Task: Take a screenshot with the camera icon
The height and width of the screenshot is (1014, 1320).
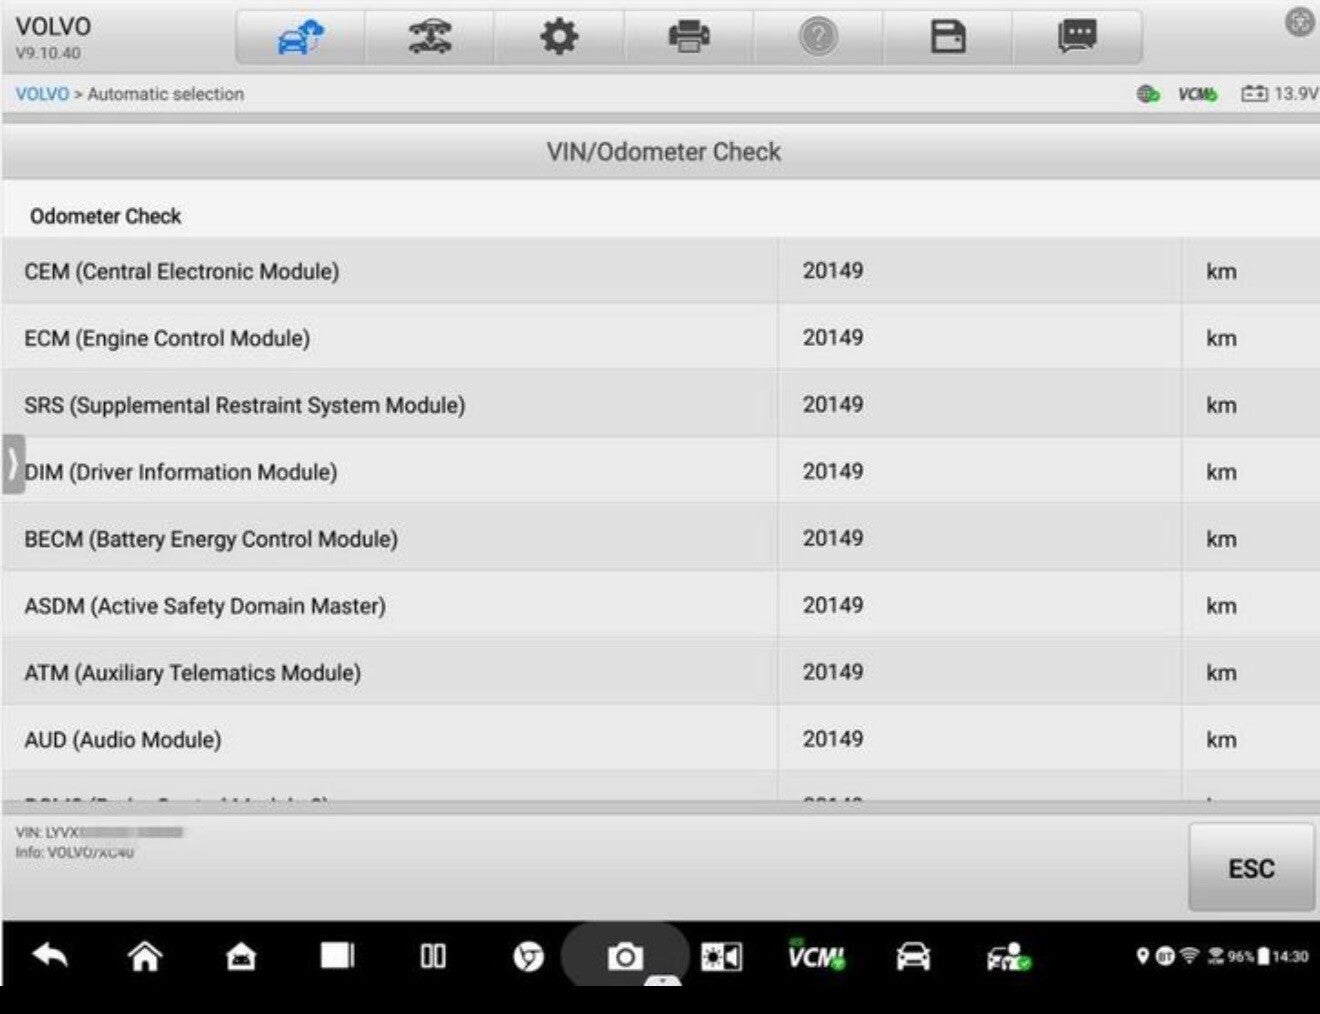Action: point(625,957)
